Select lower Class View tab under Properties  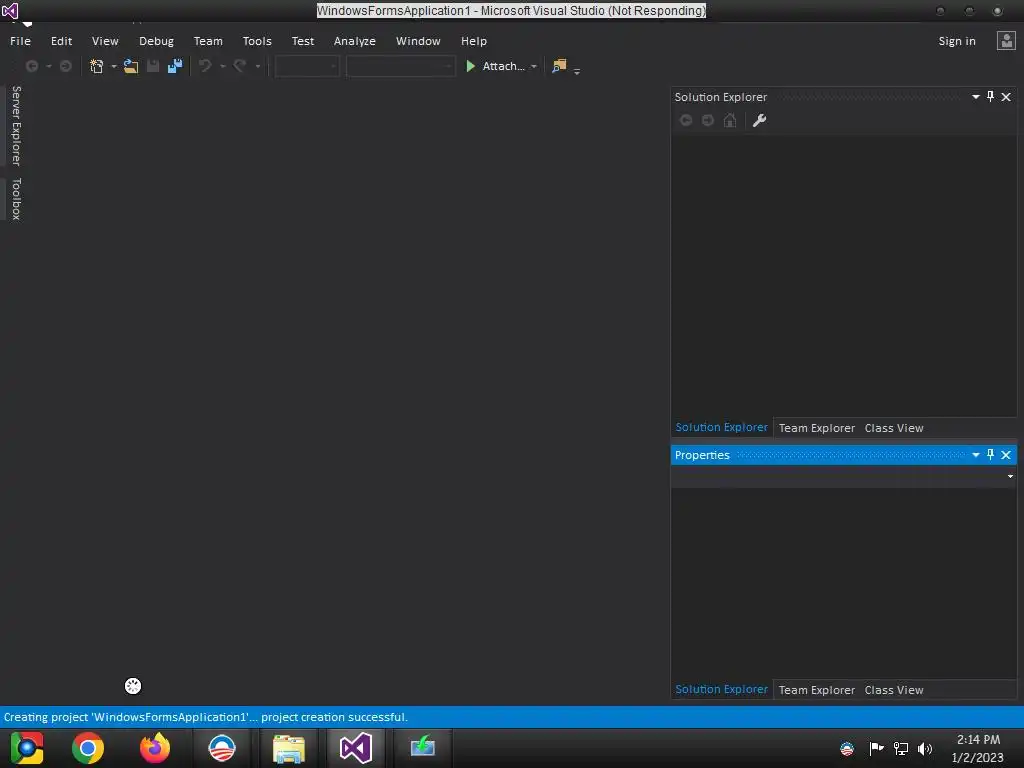click(894, 690)
